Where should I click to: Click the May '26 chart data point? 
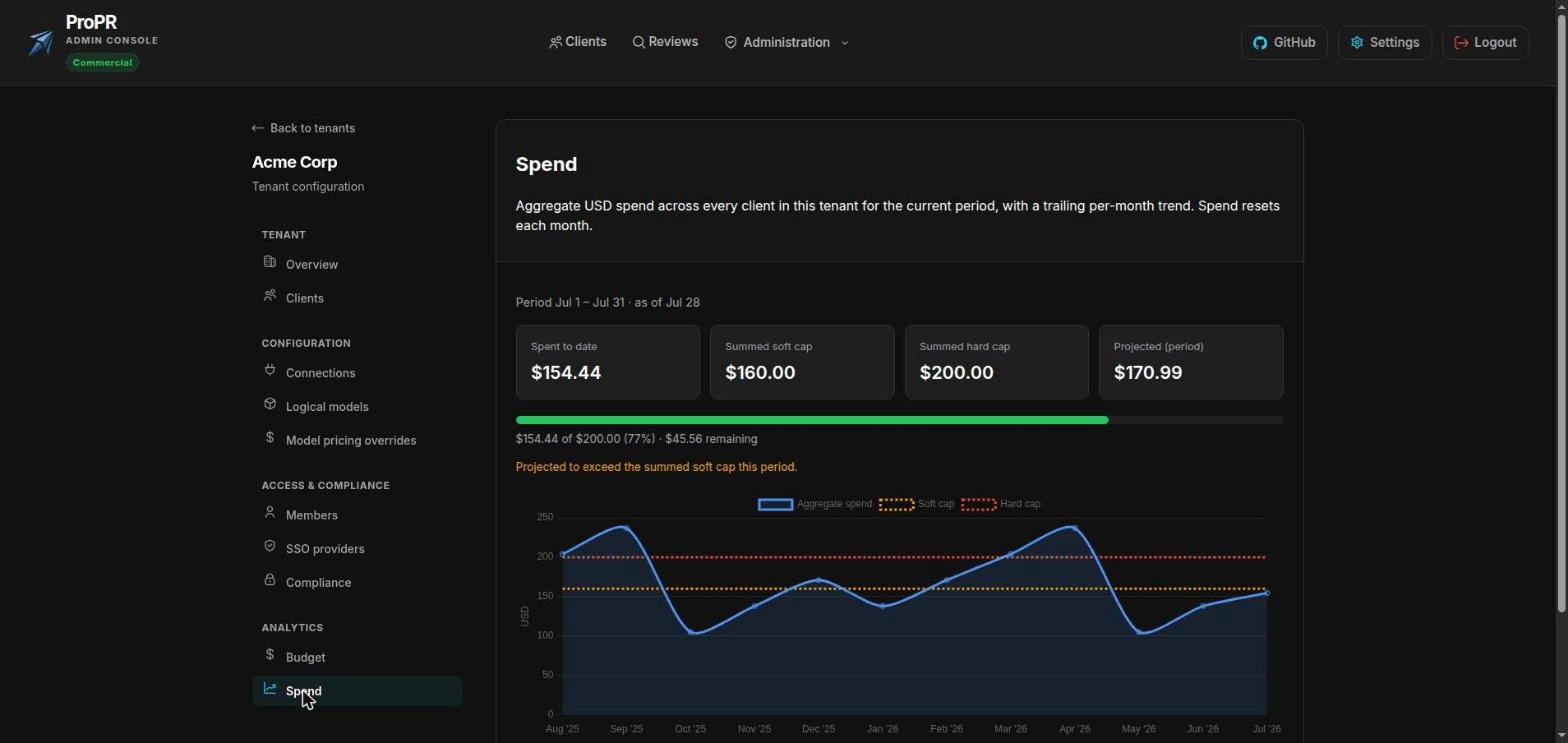1139,632
